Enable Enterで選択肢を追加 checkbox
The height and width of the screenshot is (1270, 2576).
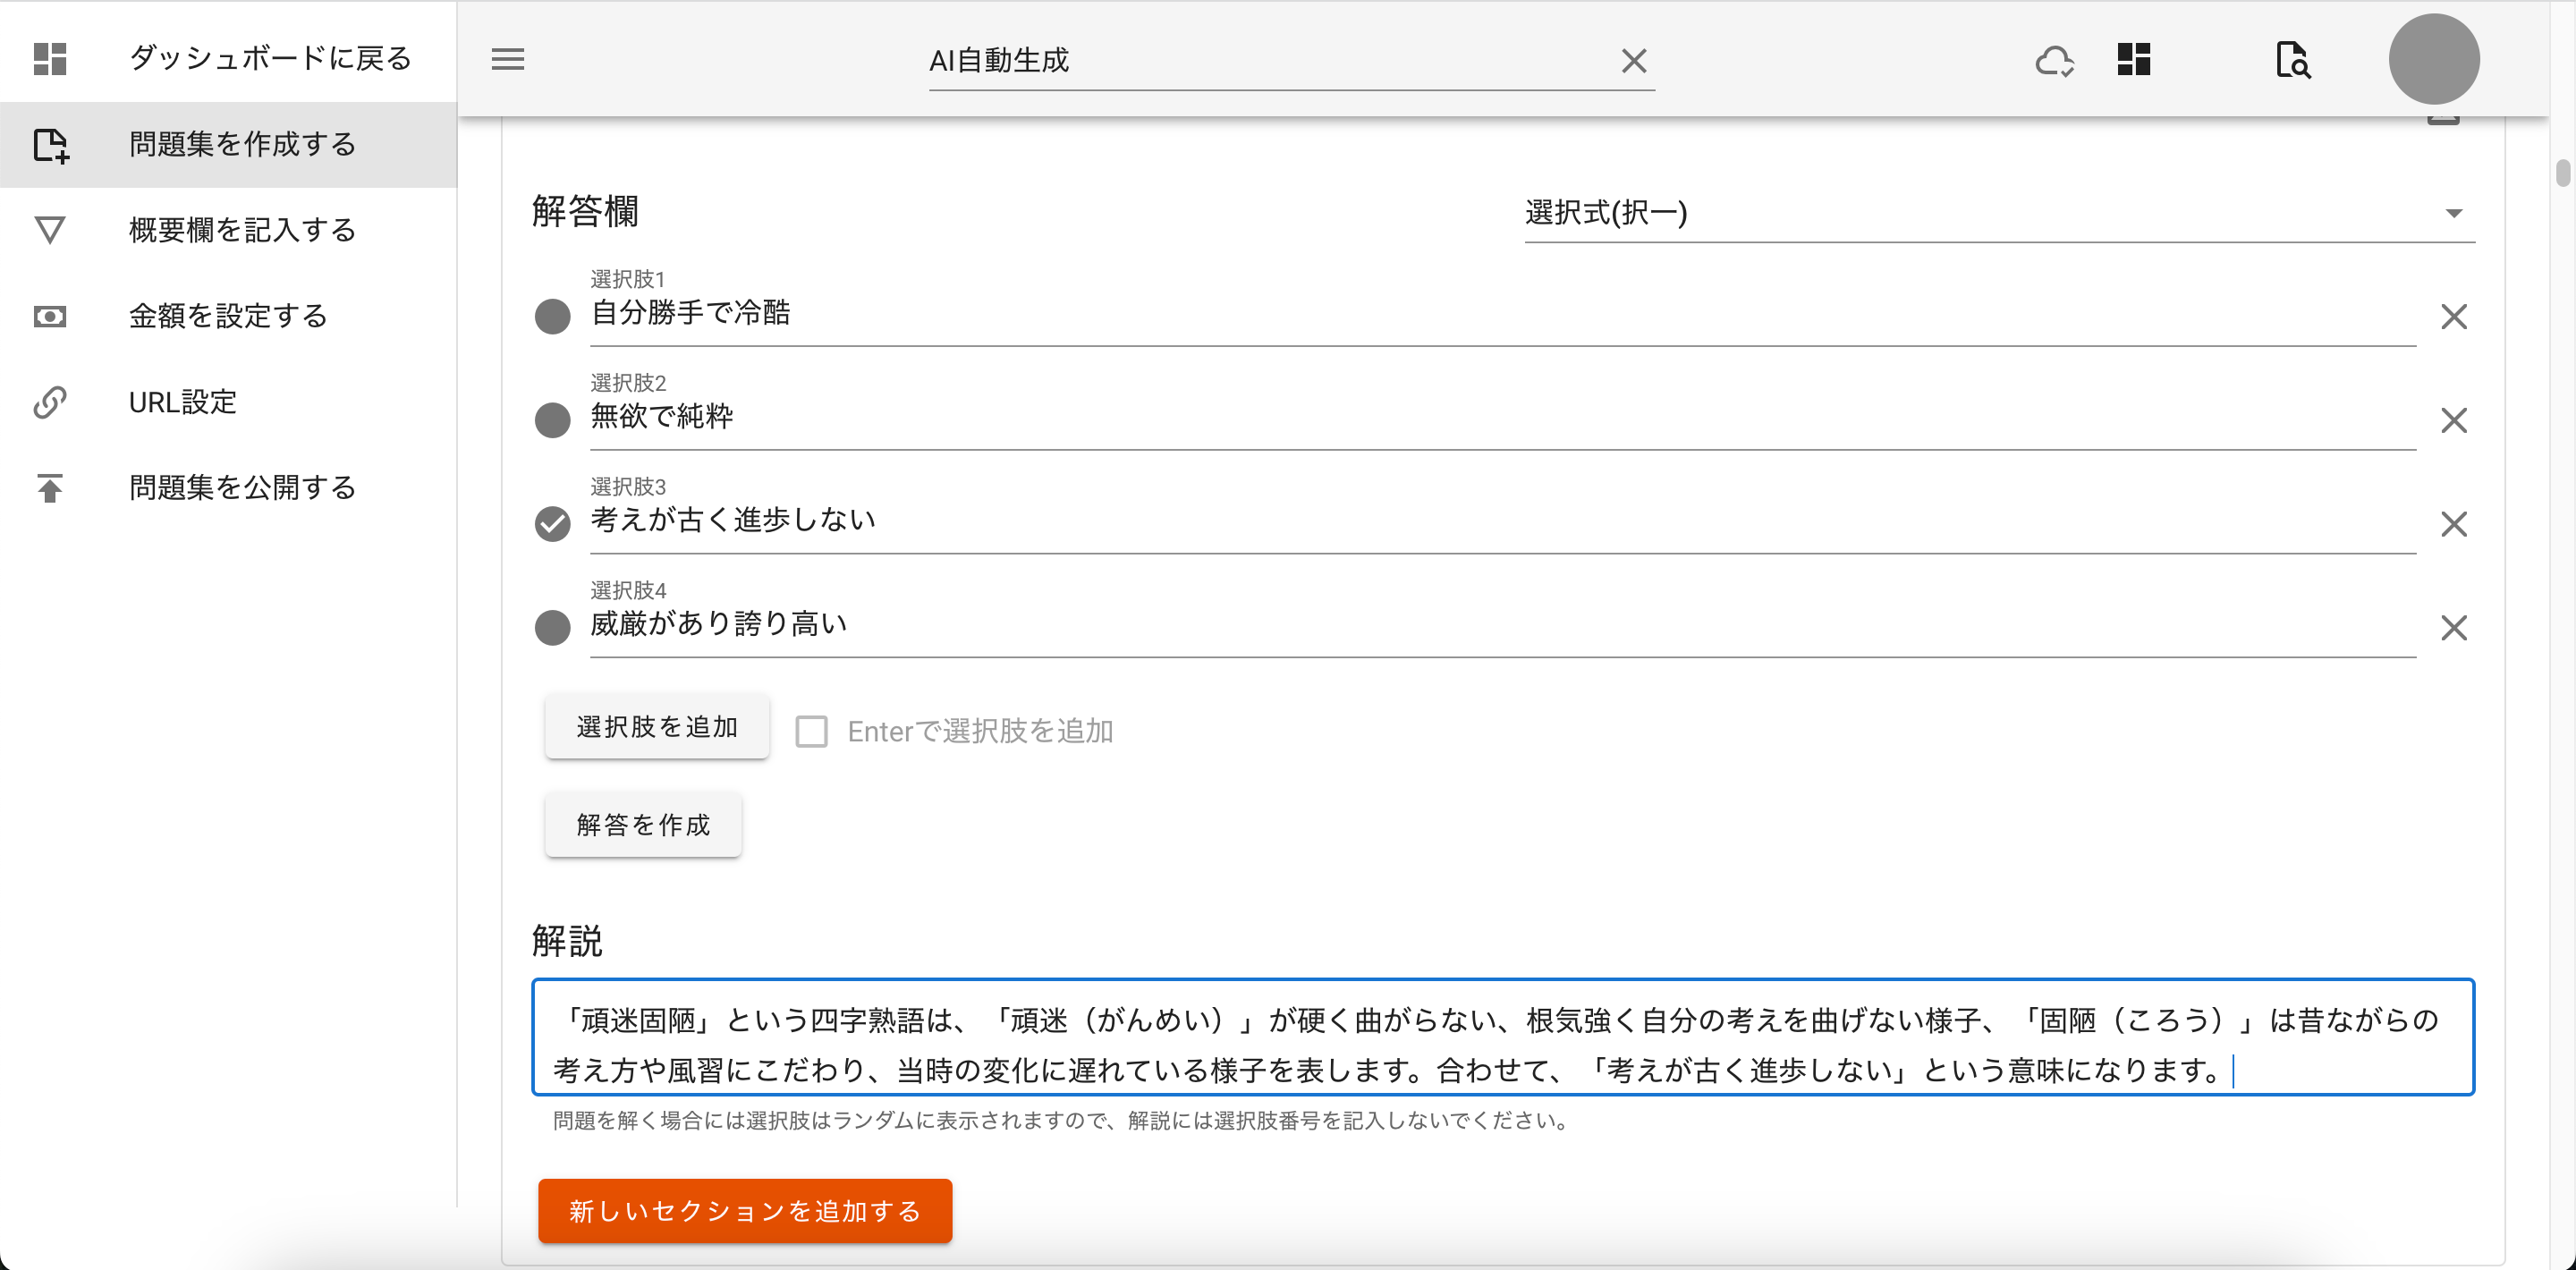pyautogui.click(x=811, y=731)
